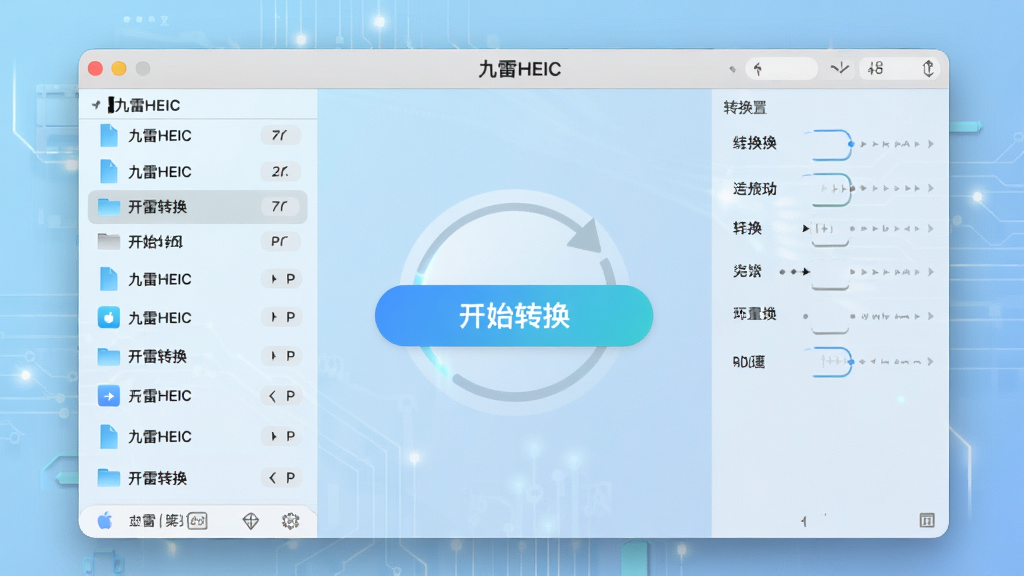Collapse the 九雷HEIC sidebar header arrow

point(96,104)
